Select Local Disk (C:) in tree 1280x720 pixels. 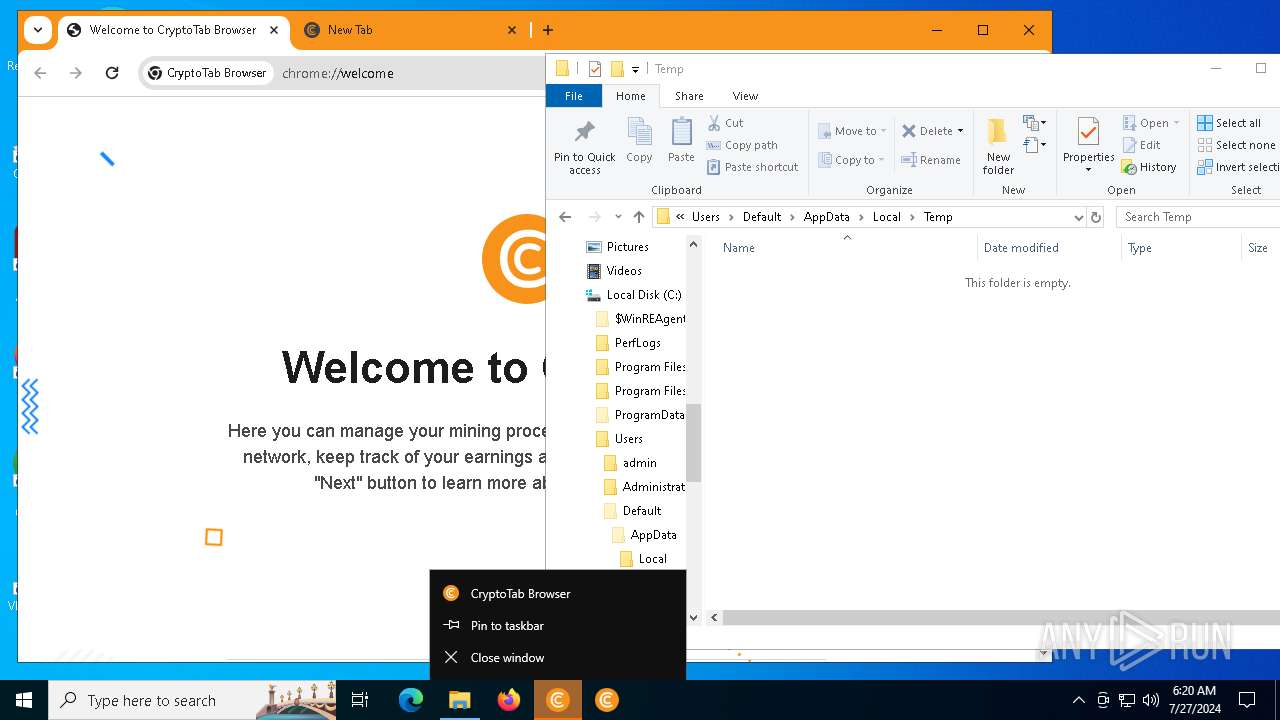coord(644,295)
